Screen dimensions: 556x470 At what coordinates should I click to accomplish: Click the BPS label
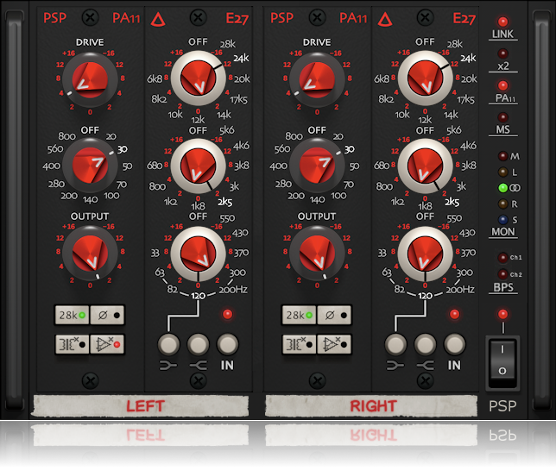point(503,287)
